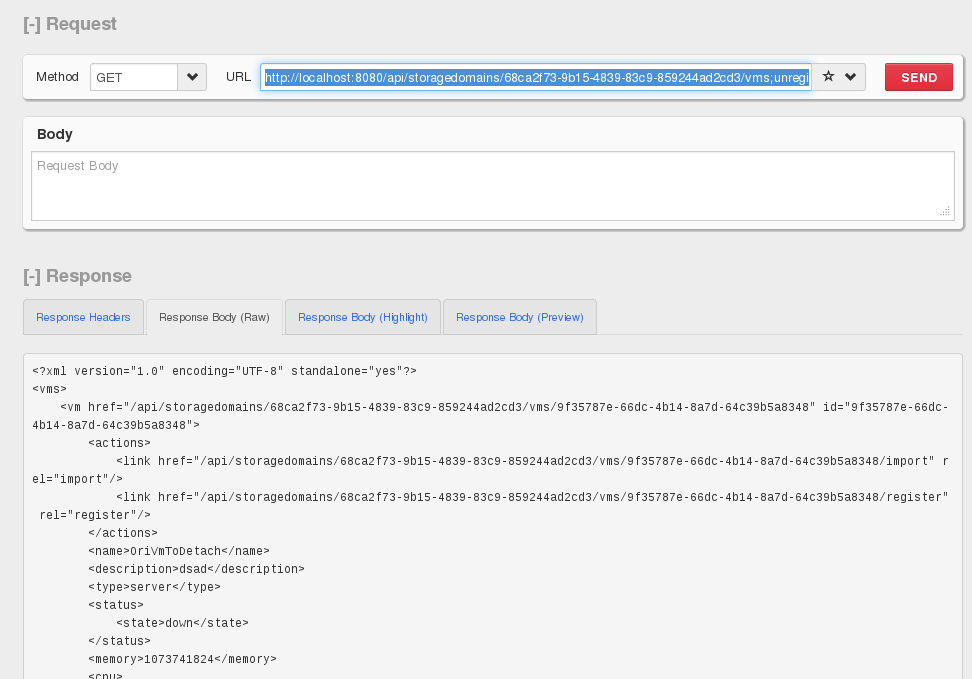Show the Response Body (Preview) tab
This screenshot has width=972, height=679.
point(520,317)
